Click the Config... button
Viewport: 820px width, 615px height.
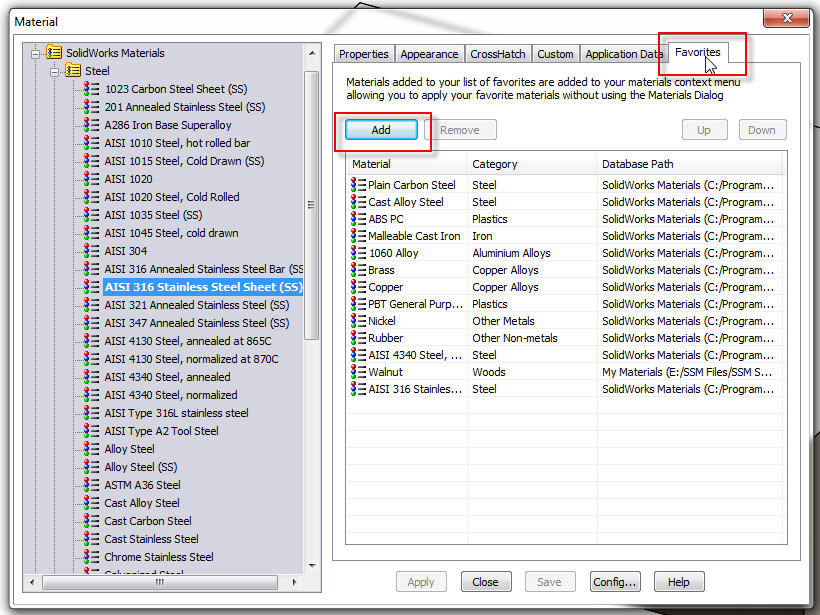click(x=614, y=582)
